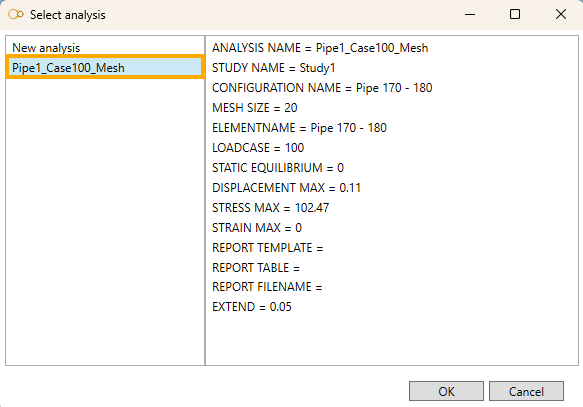This screenshot has width=583, height=407.
Task: Click the ANALYSIS NAME detail line
Action: [320, 48]
